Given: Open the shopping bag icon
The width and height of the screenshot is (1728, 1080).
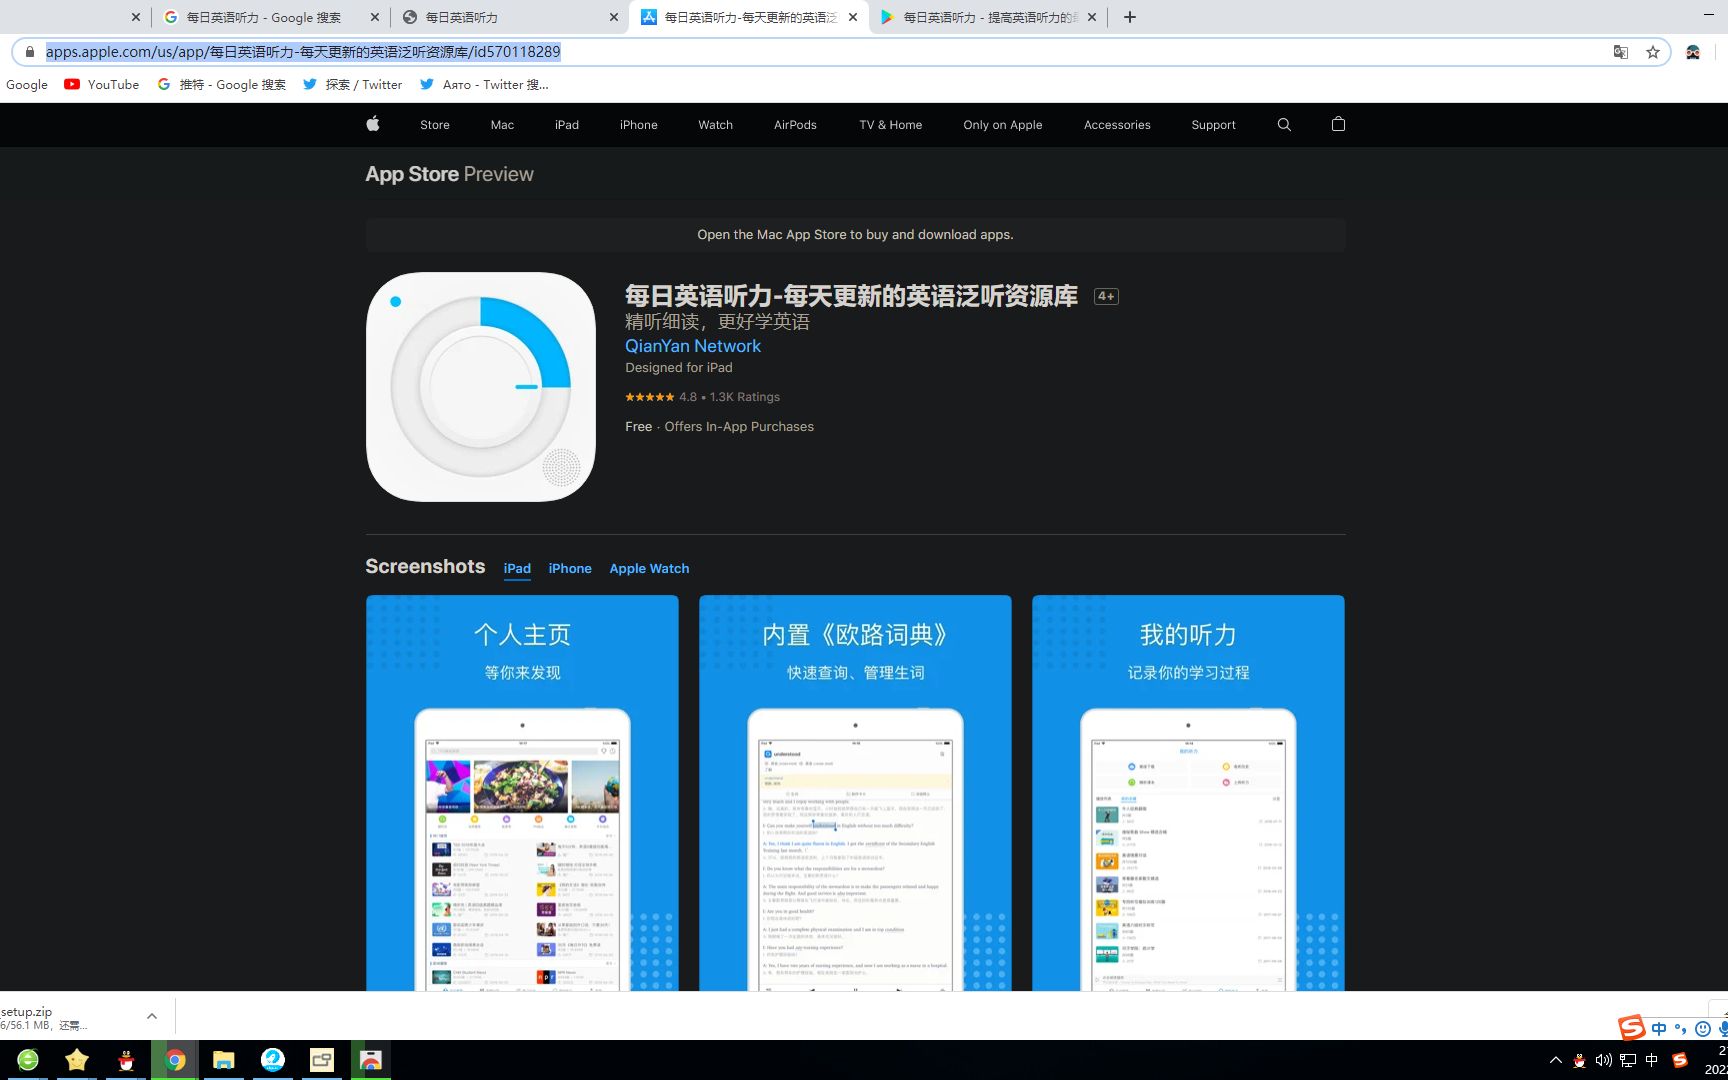Looking at the screenshot, I should coord(1338,124).
